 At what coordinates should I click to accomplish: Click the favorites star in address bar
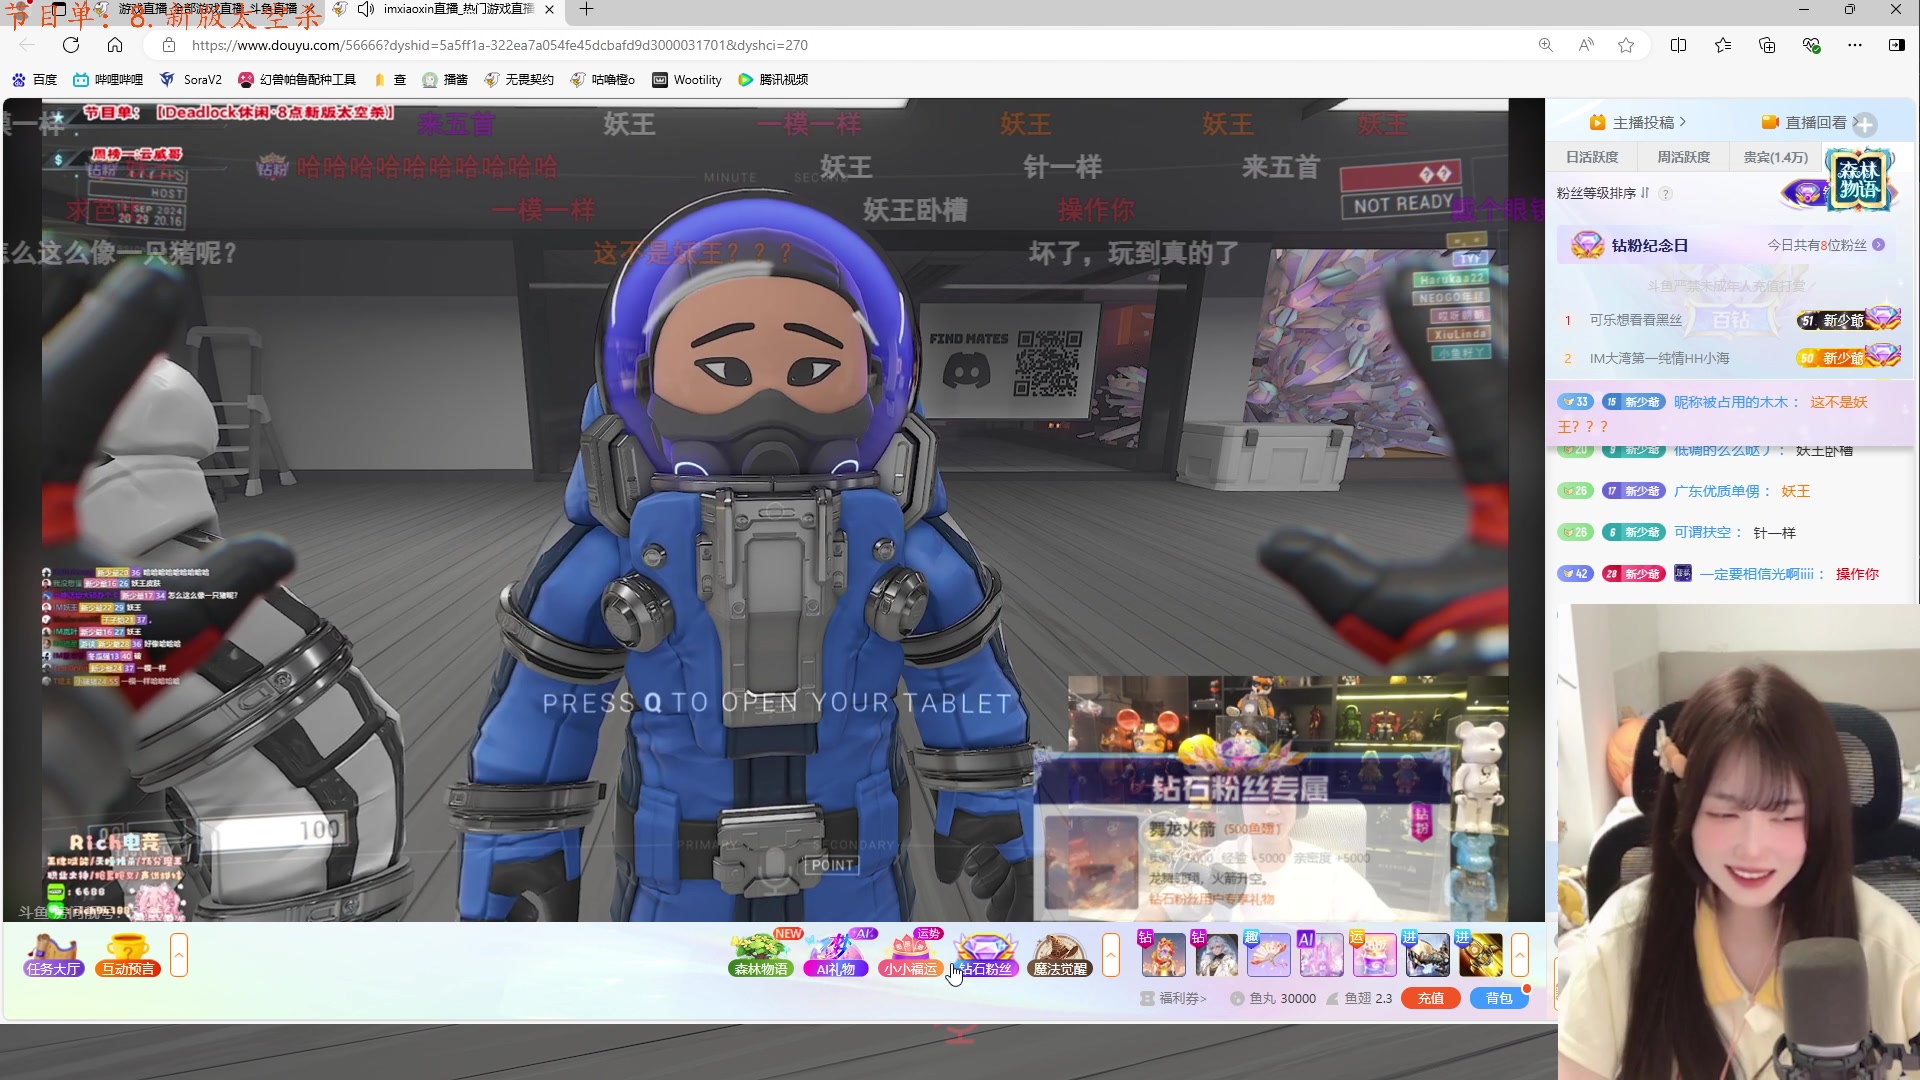coord(1626,45)
